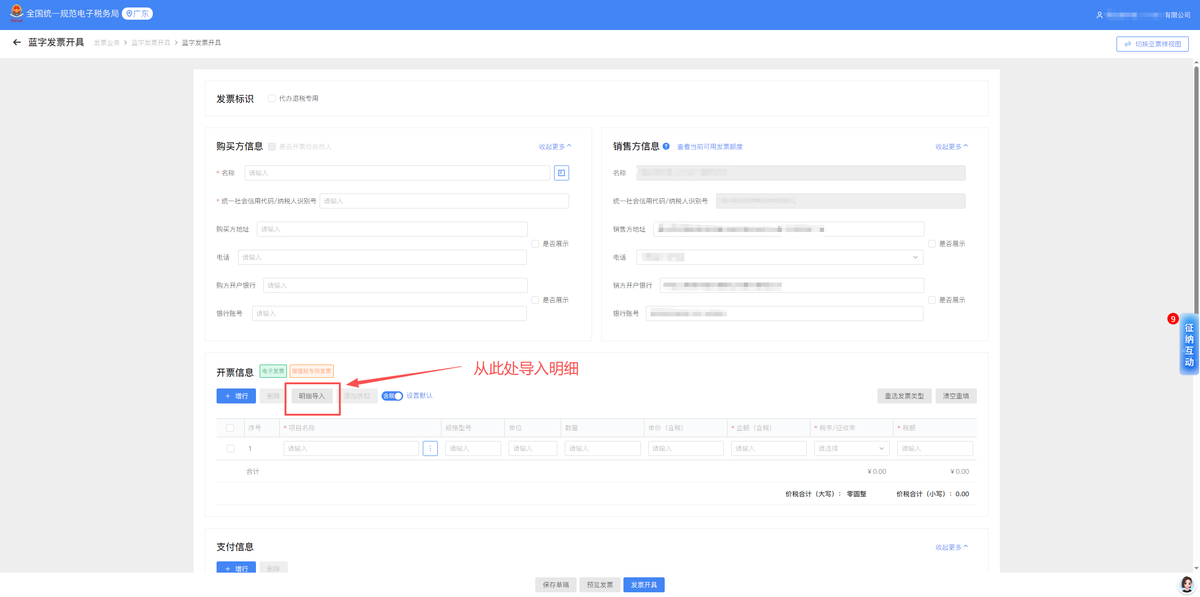Collapse seller info via 收起更多
The width and height of the screenshot is (1200, 597).
pyautogui.click(x=952, y=147)
